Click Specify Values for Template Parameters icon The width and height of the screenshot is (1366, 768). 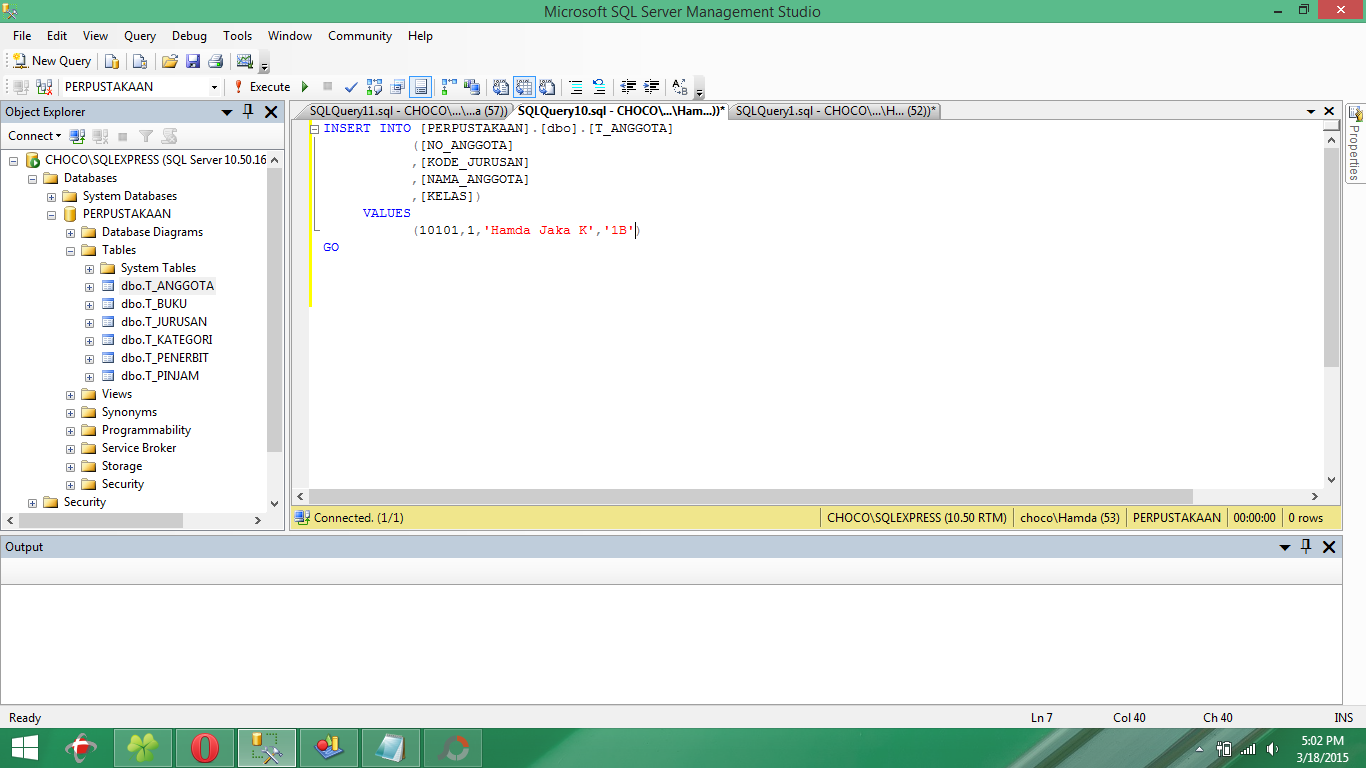coord(680,87)
